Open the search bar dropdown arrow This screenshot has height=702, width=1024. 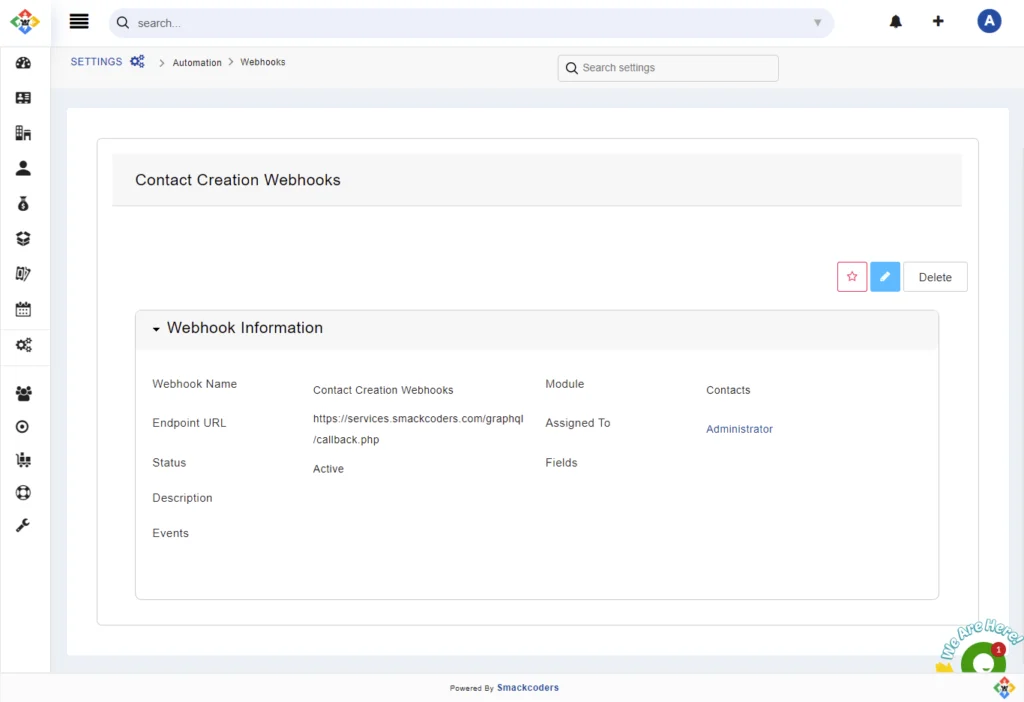pos(817,21)
